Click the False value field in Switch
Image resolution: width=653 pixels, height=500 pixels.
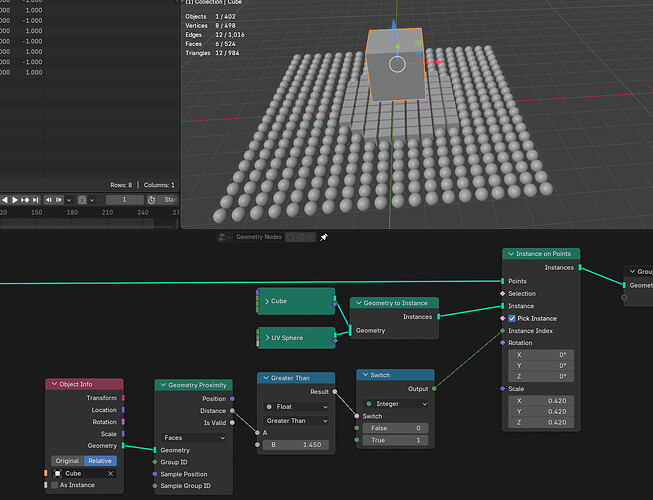[x=395, y=428]
